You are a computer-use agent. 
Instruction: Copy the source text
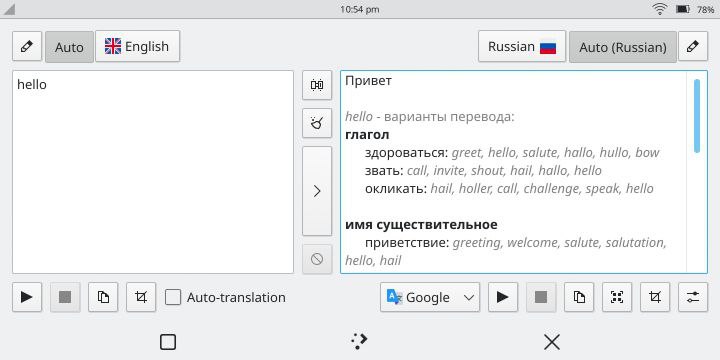tap(103, 297)
